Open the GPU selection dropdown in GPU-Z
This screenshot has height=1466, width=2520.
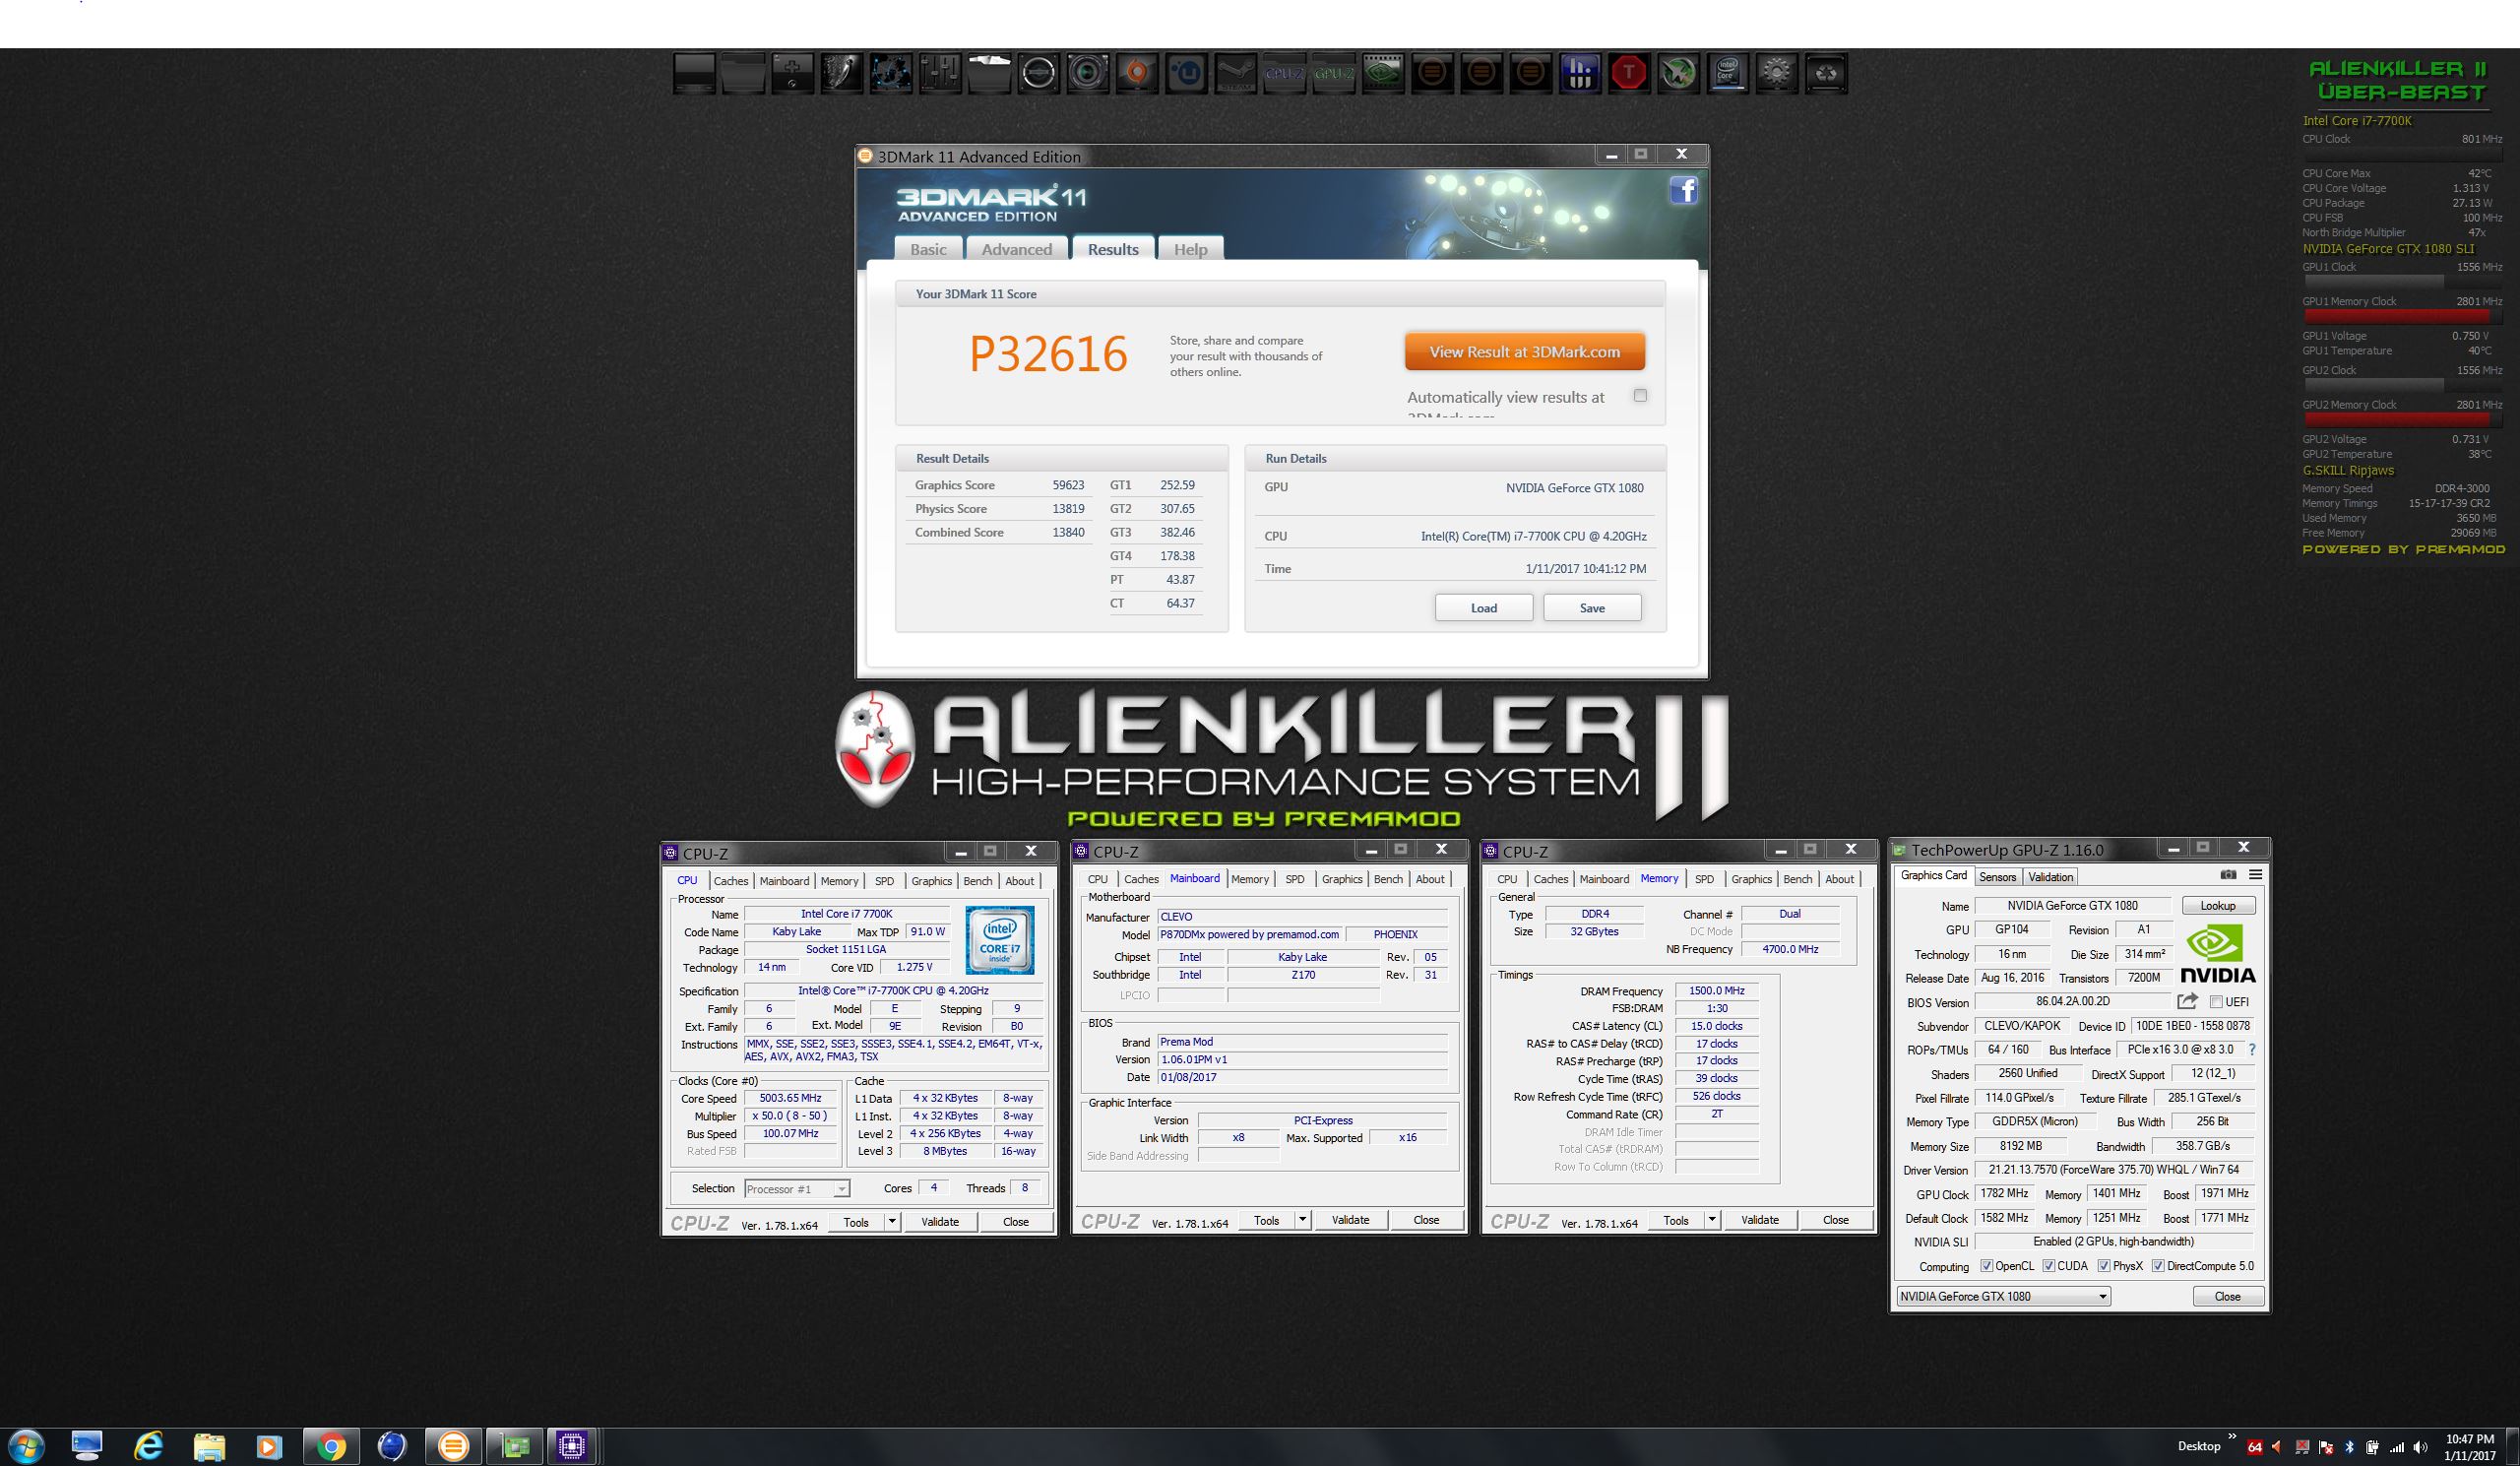[2004, 1296]
